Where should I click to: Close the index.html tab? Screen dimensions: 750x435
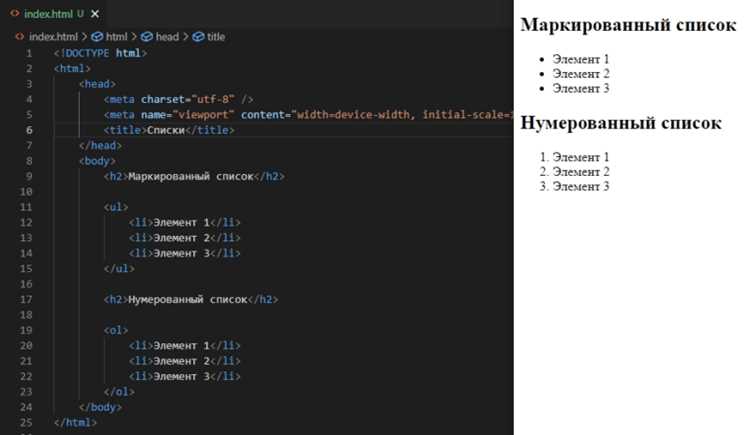(x=95, y=14)
